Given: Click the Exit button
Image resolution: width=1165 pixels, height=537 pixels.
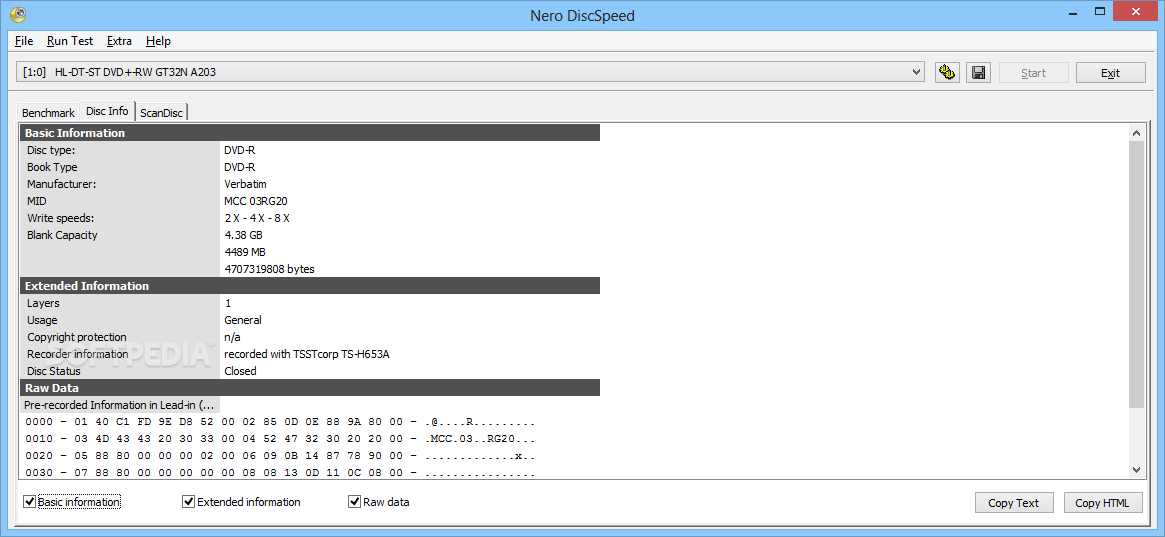Looking at the screenshot, I should pyautogui.click(x=1110, y=73).
